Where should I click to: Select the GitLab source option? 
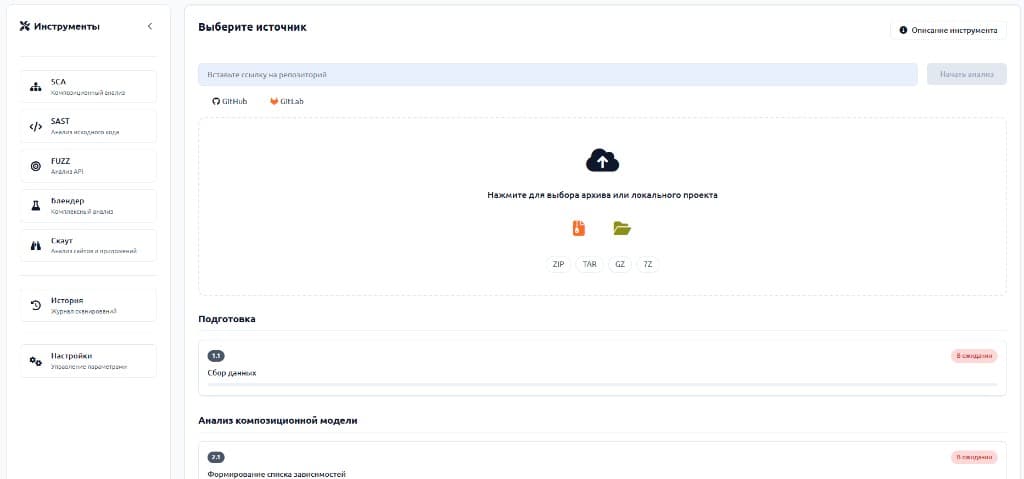[x=287, y=101]
